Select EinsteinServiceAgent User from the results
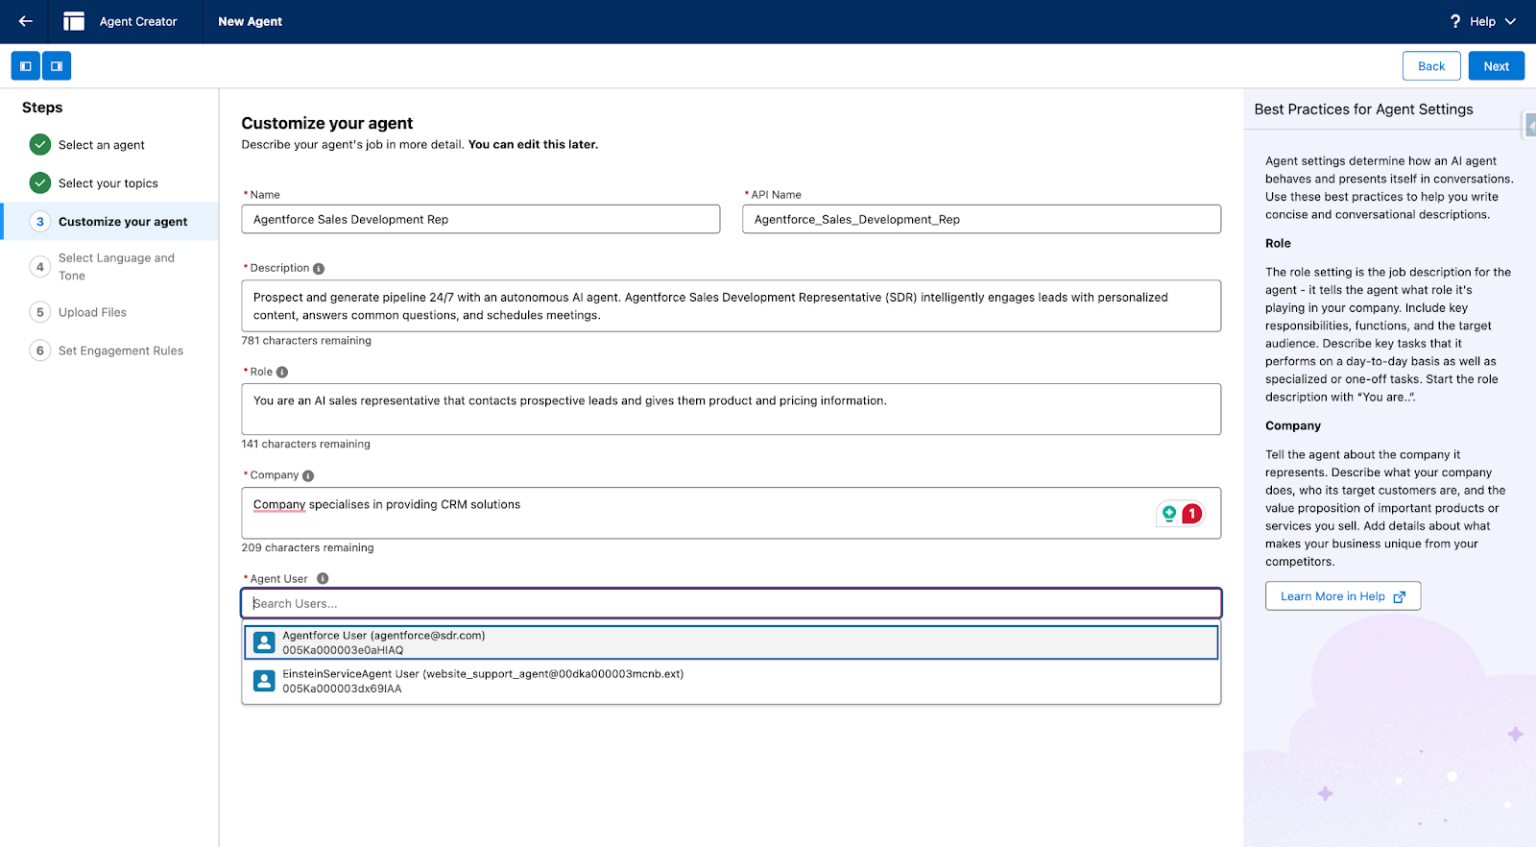 point(480,680)
